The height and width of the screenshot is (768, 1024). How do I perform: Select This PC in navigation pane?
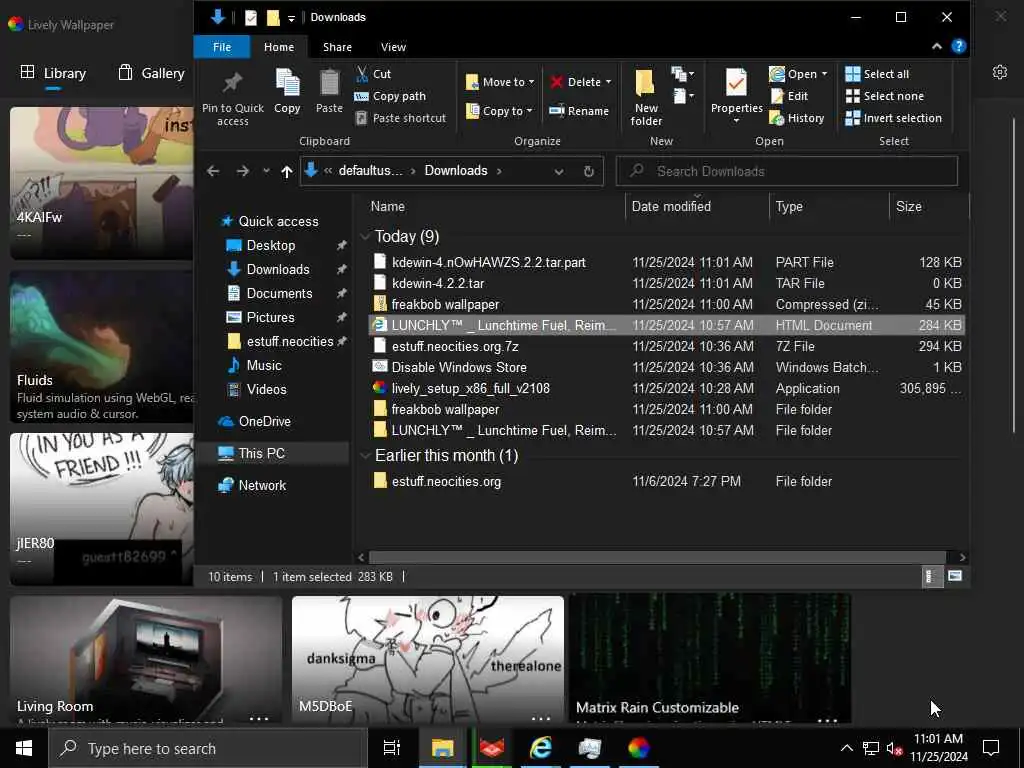(x=261, y=453)
